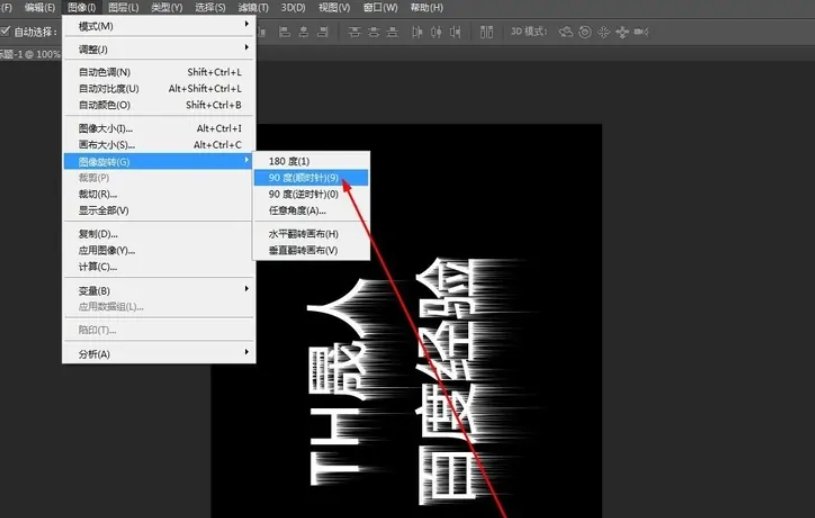Image resolution: width=815 pixels, height=518 pixels.
Task: Open the 图像(I) menu
Action: point(82,8)
